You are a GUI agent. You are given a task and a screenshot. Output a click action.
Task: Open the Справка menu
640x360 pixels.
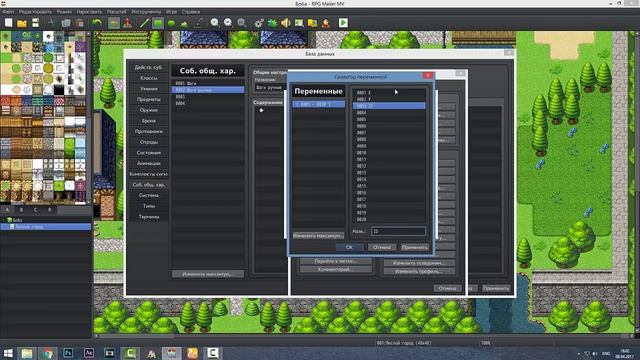[191, 11]
